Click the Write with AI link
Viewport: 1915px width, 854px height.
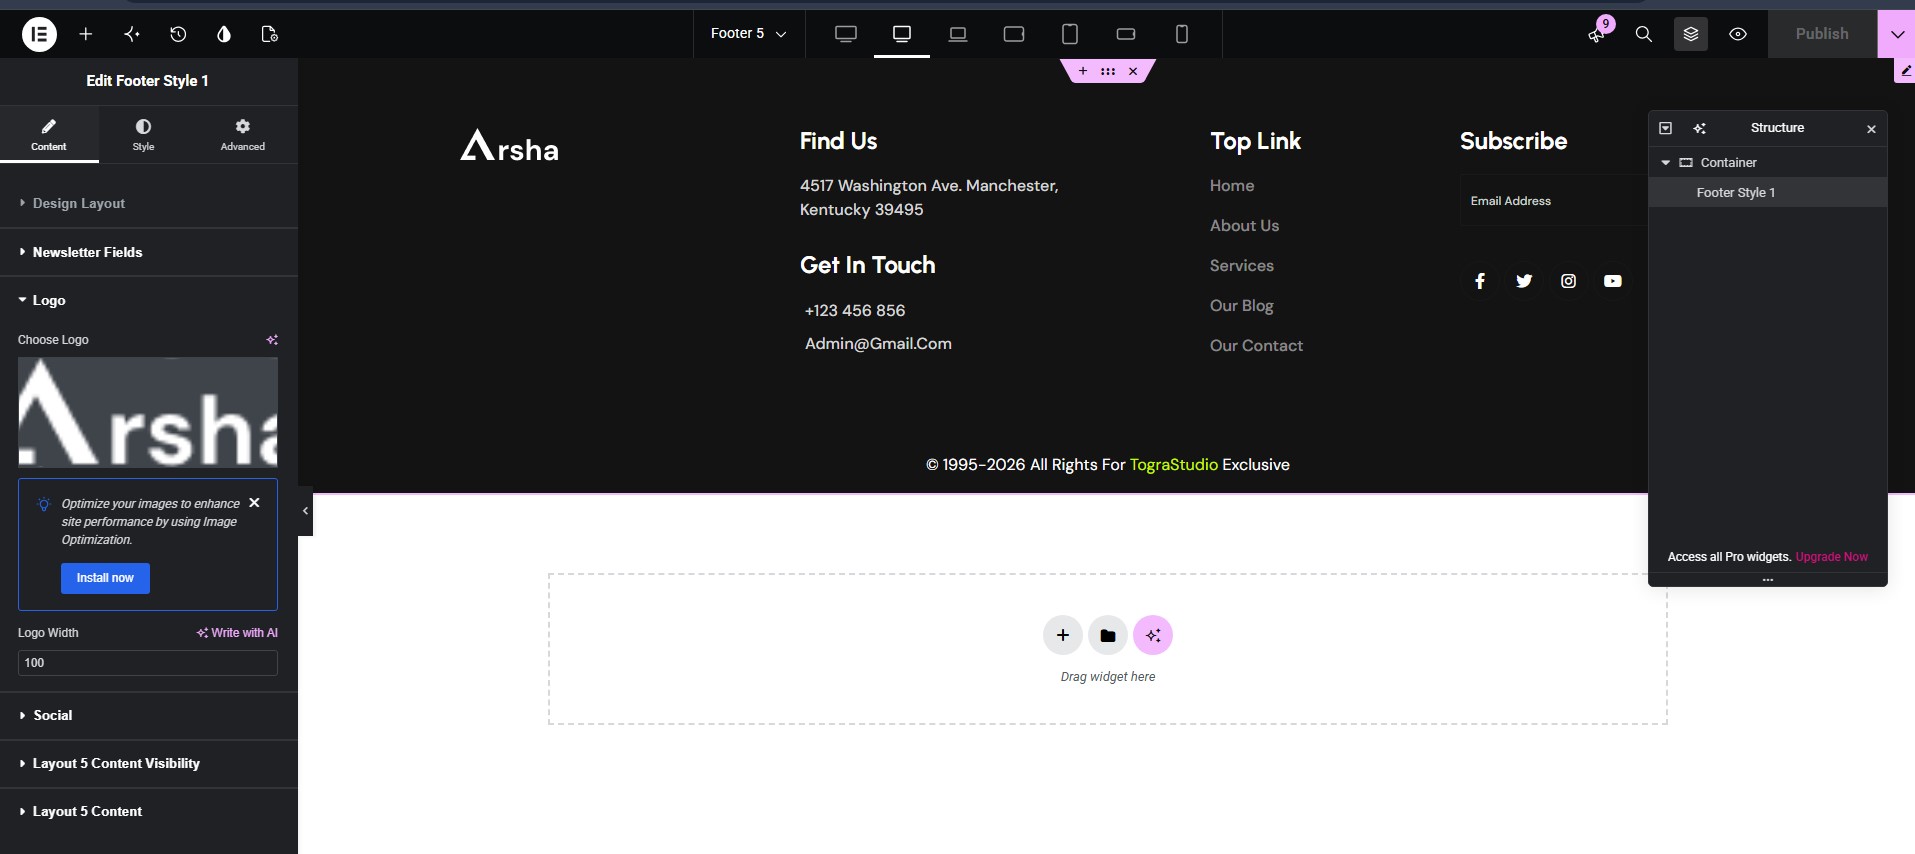[x=238, y=633]
